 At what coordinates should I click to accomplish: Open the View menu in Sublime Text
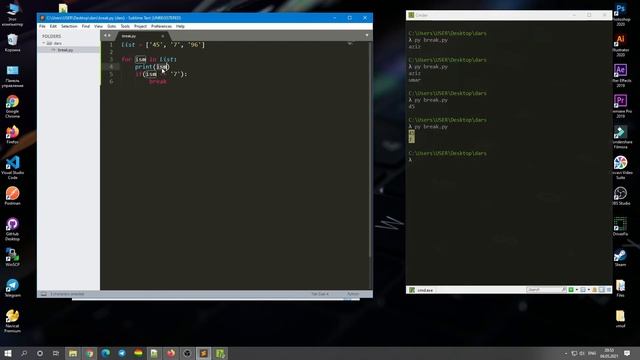click(98, 26)
